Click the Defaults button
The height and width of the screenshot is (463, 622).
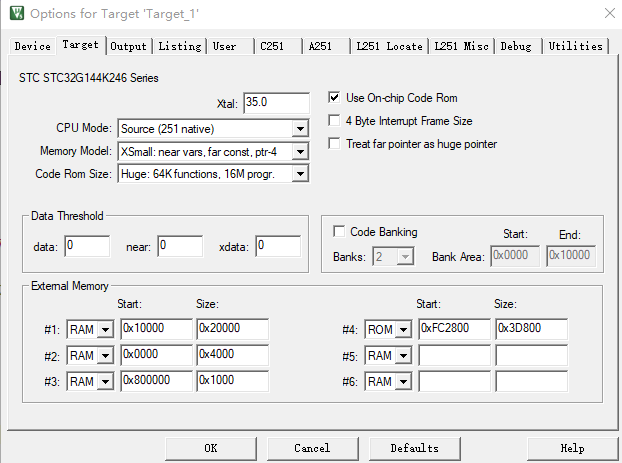click(x=415, y=448)
